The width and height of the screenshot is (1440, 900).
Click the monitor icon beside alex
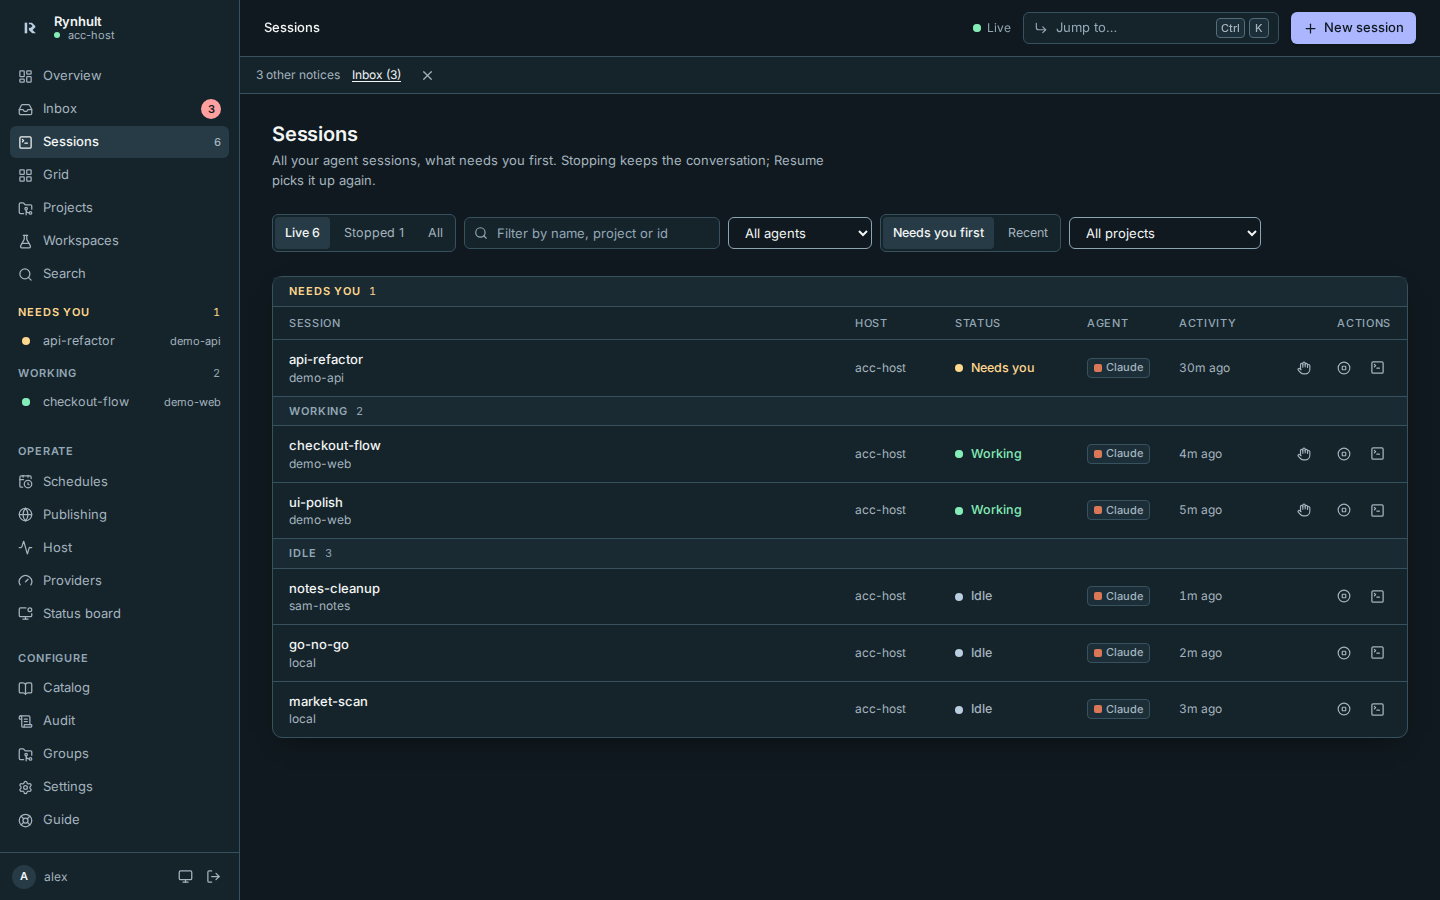point(185,877)
